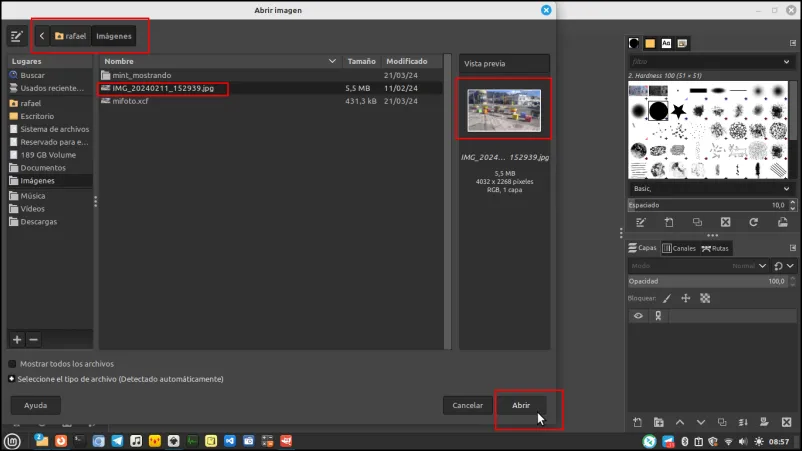Select the mint_mostrando folder
This screenshot has width=802, height=451.
(x=142, y=75)
